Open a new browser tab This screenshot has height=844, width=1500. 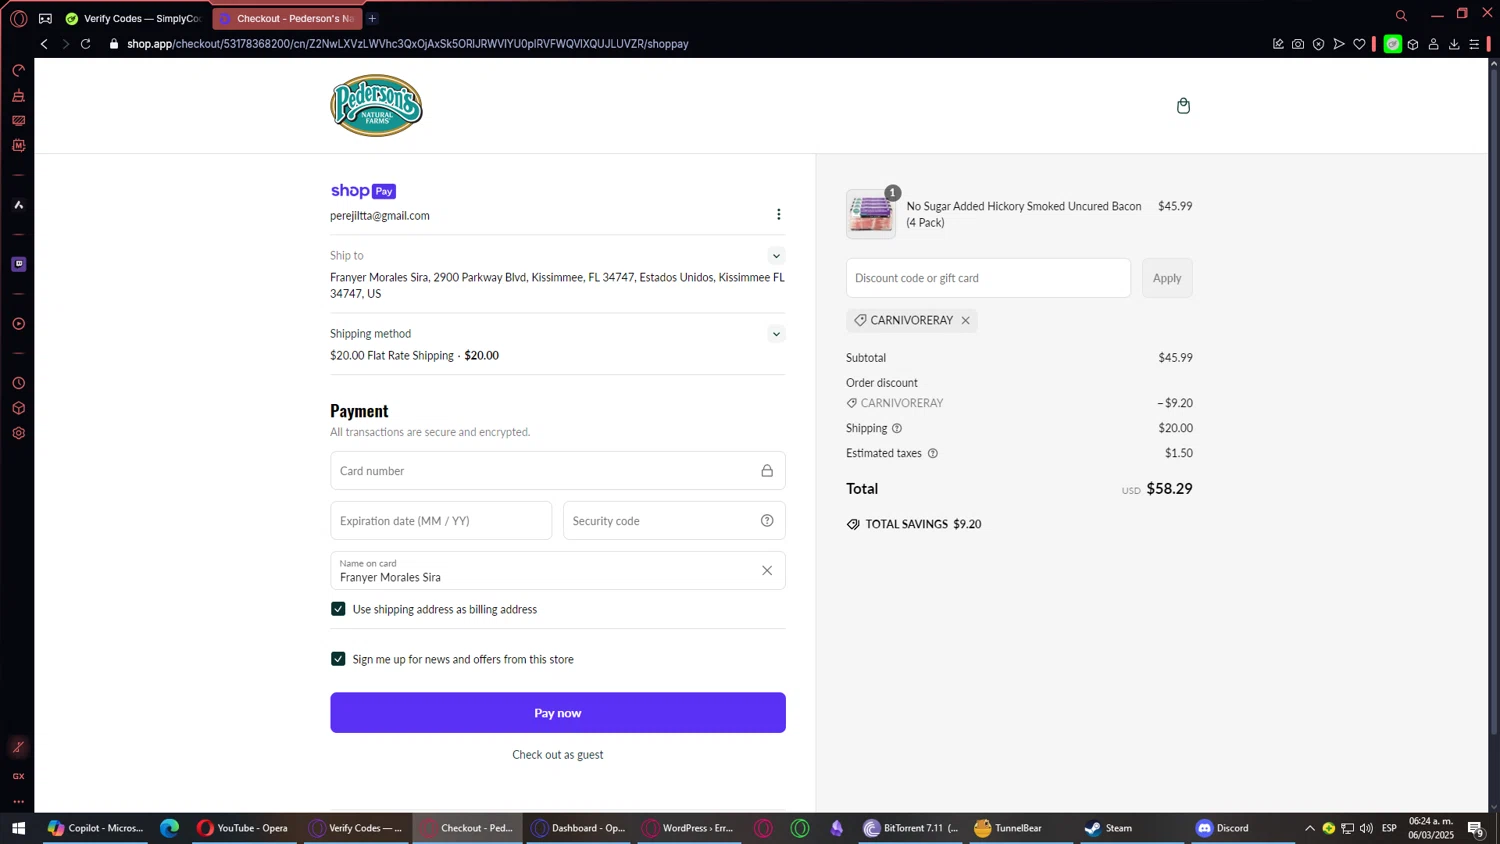[x=372, y=18]
